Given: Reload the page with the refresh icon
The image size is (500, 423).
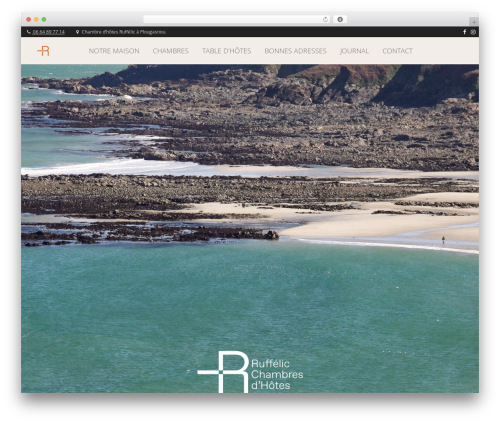Looking at the screenshot, I should point(325,19).
